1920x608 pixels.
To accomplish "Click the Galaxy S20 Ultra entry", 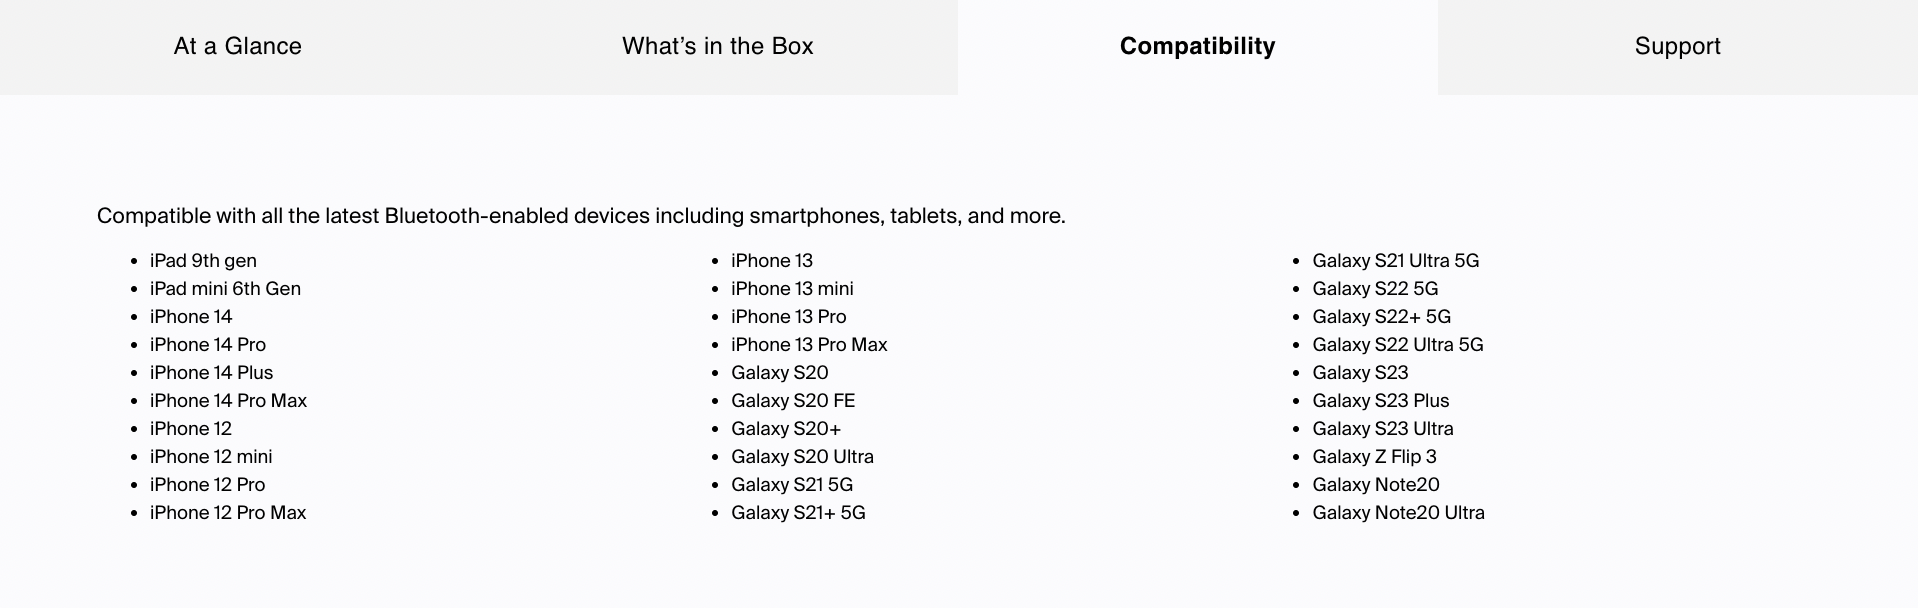I will (802, 457).
